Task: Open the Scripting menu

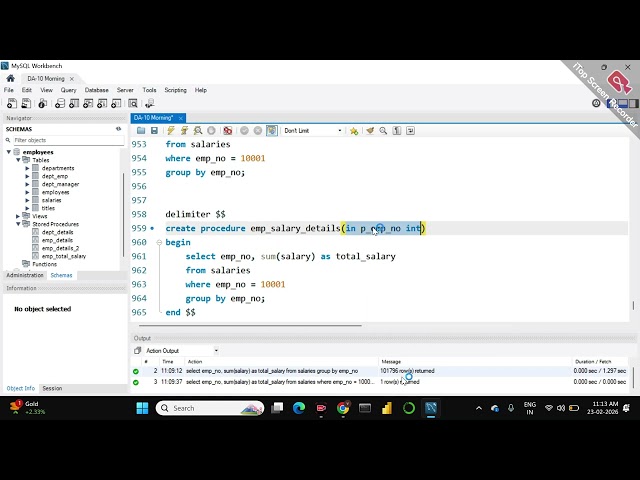Action: [176, 90]
